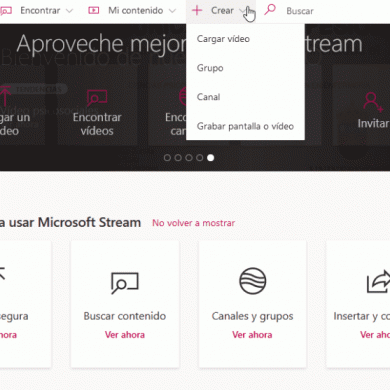
Task: Click the Canales y grupos wave icon
Action: tap(253, 281)
